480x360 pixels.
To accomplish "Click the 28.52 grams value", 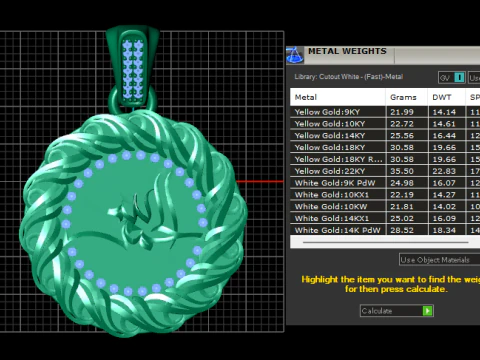I will pos(402,230).
